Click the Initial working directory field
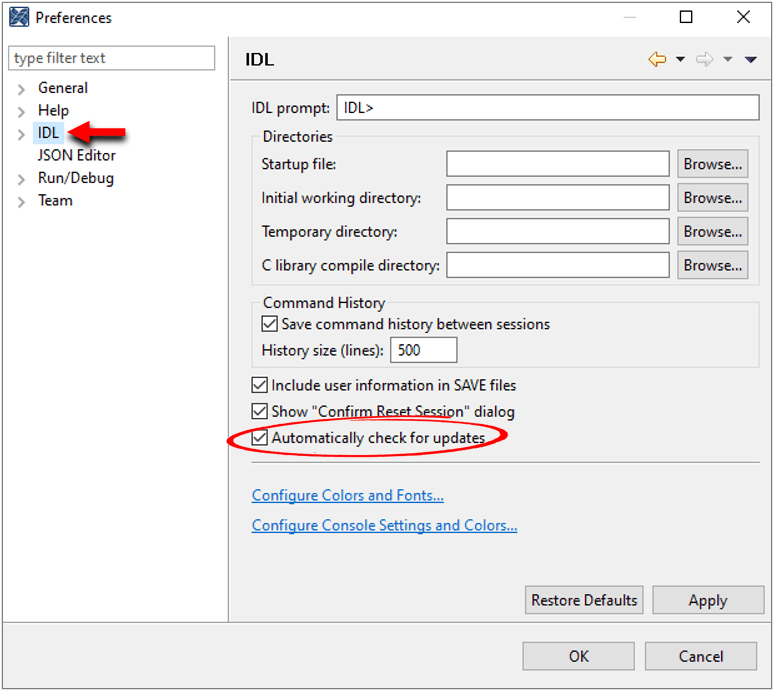The width and height of the screenshot is (778, 695). coord(558,197)
